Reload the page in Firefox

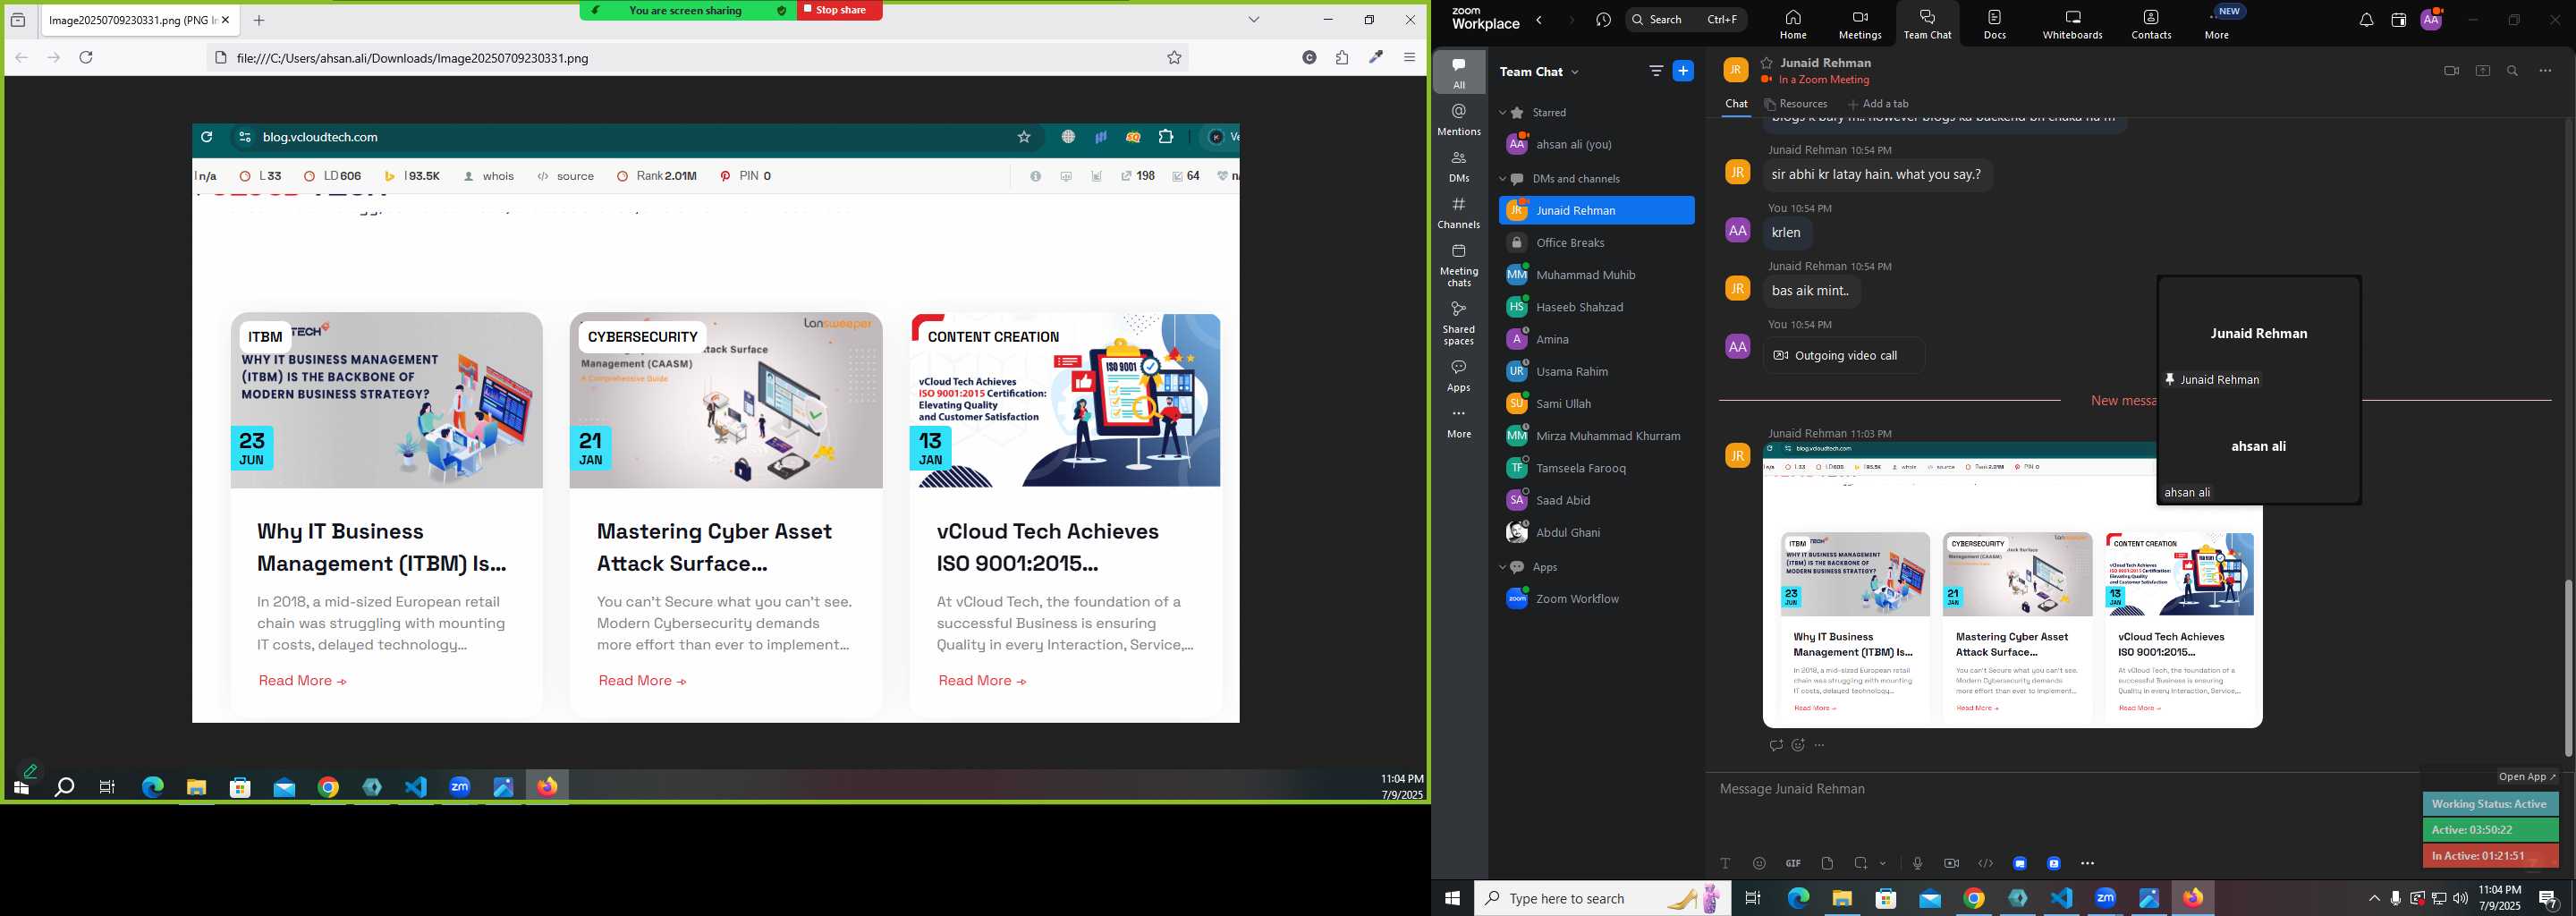pyautogui.click(x=86, y=57)
